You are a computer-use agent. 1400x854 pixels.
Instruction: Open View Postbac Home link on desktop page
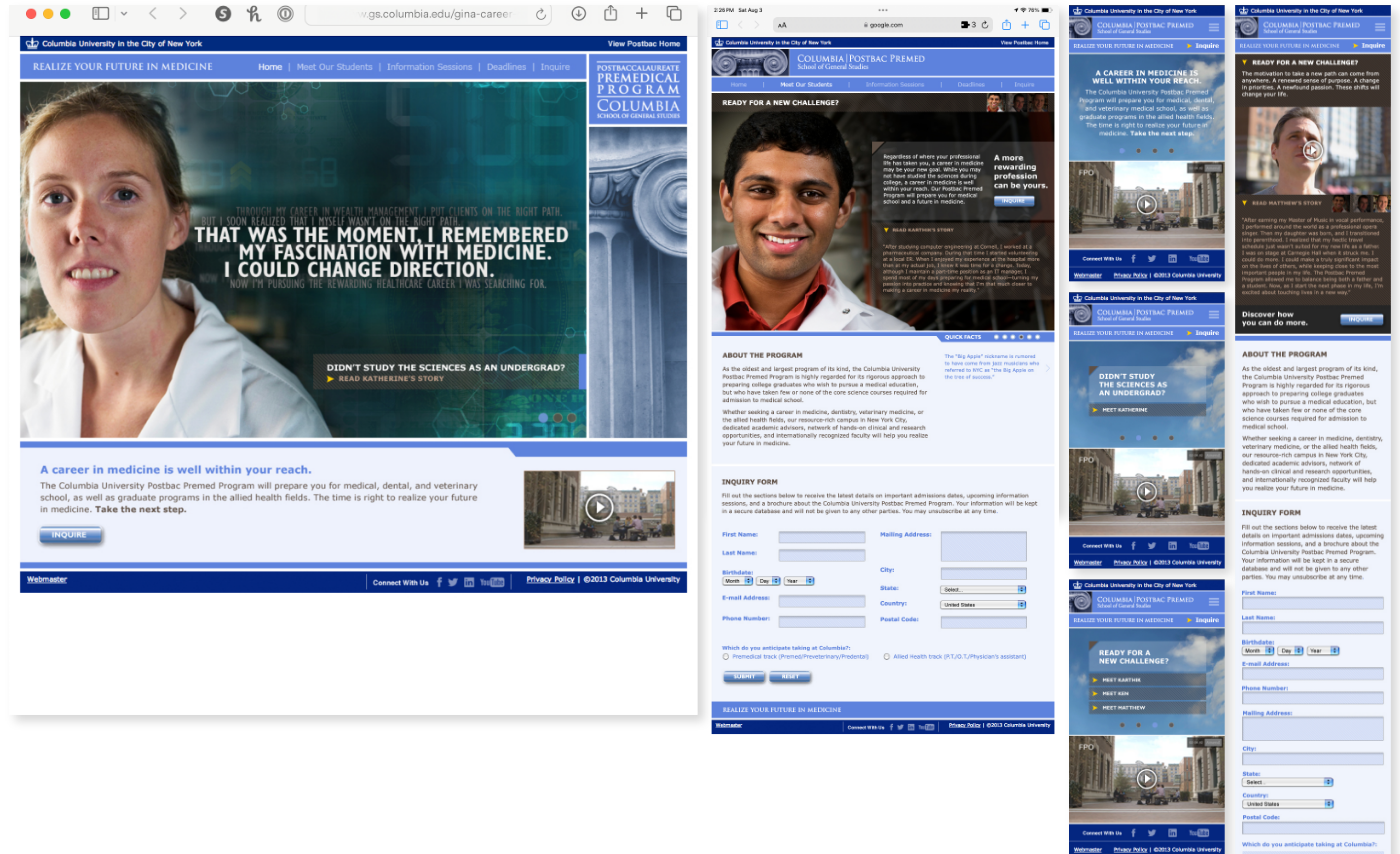click(644, 44)
